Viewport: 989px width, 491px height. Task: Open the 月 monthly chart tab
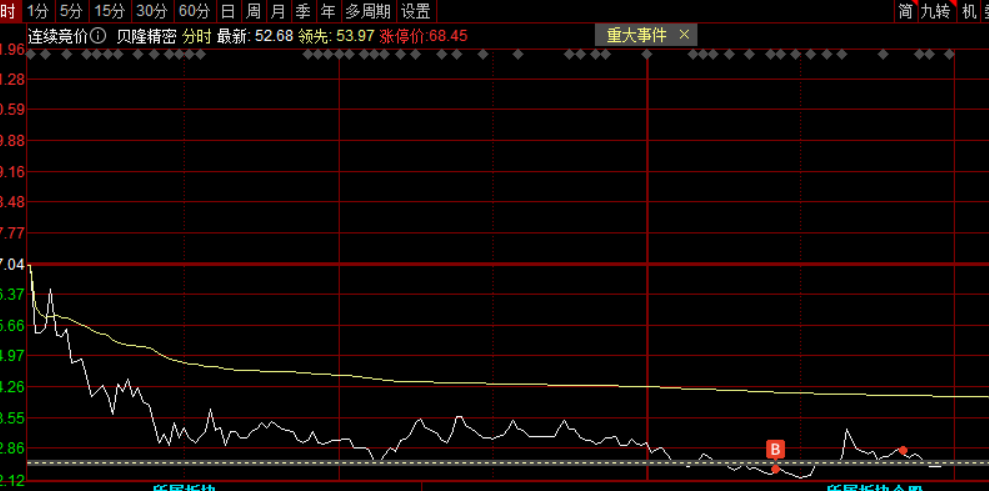point(278,11)
